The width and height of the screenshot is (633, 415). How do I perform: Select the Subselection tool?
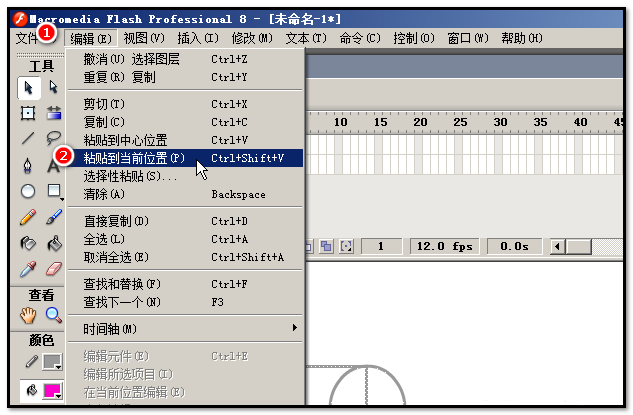[x=53, y=87]
